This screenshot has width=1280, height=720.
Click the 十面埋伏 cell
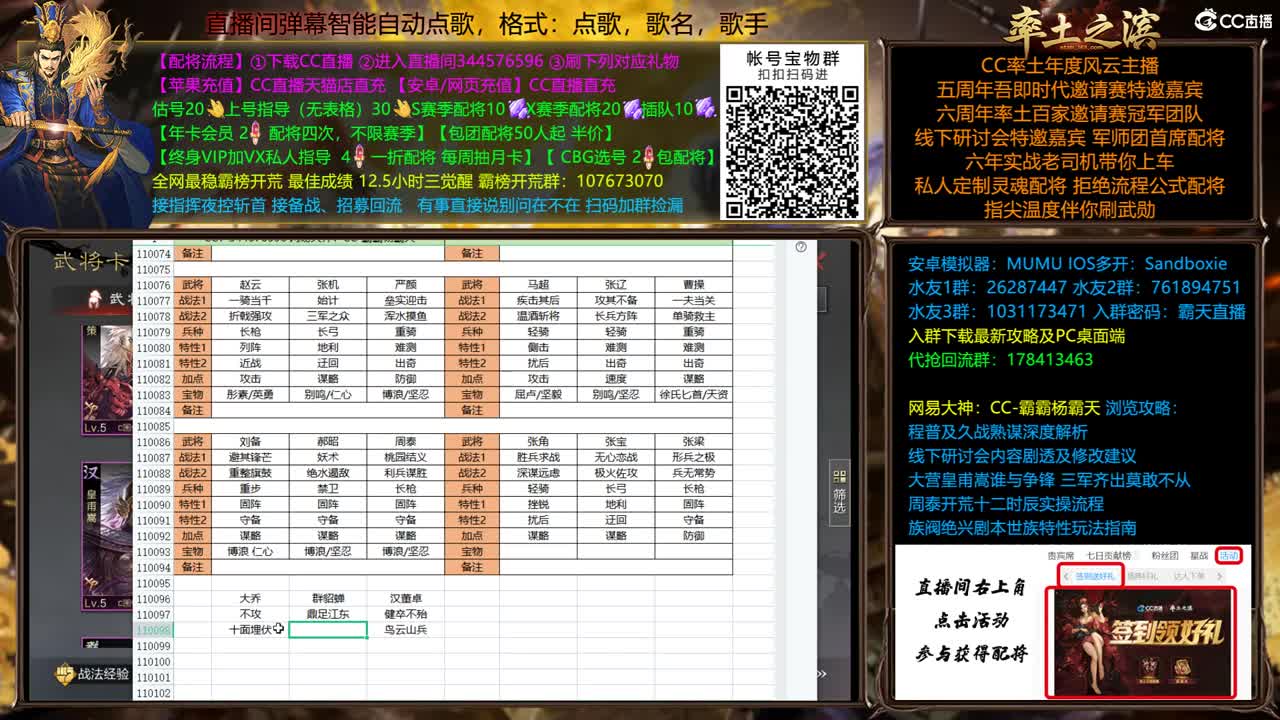point(250,630)
